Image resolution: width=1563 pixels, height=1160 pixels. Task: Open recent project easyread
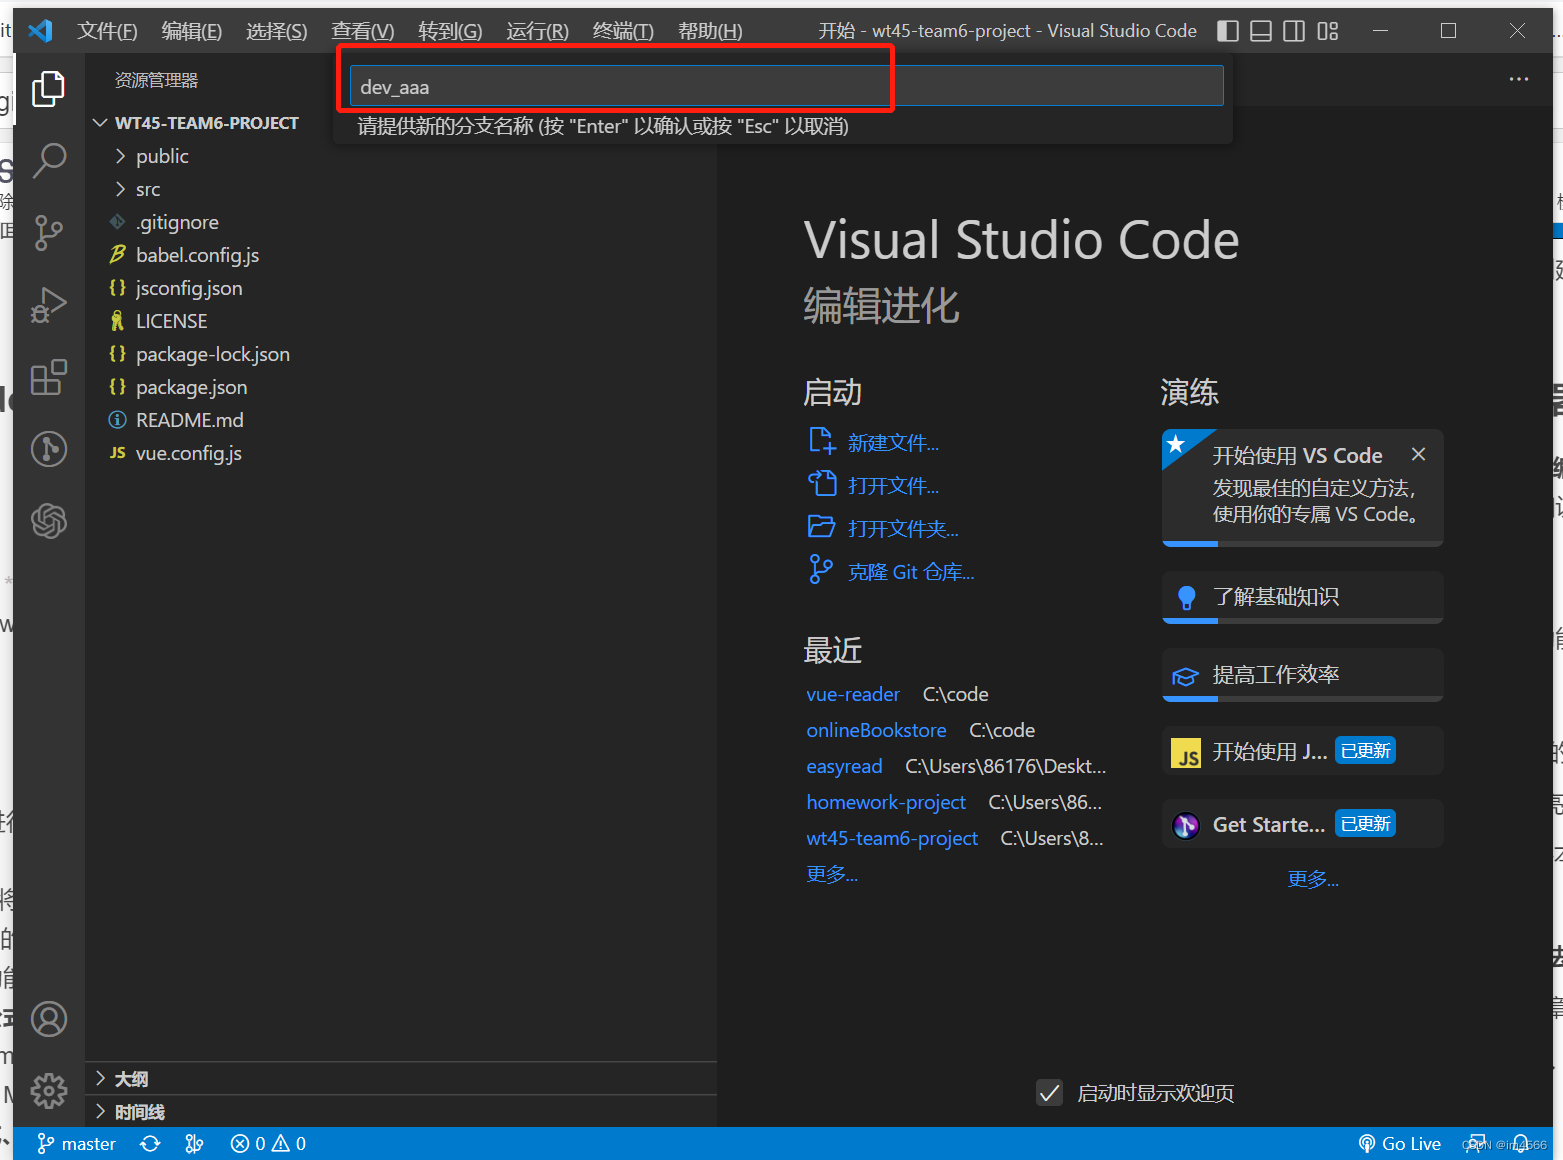(844, 766)
